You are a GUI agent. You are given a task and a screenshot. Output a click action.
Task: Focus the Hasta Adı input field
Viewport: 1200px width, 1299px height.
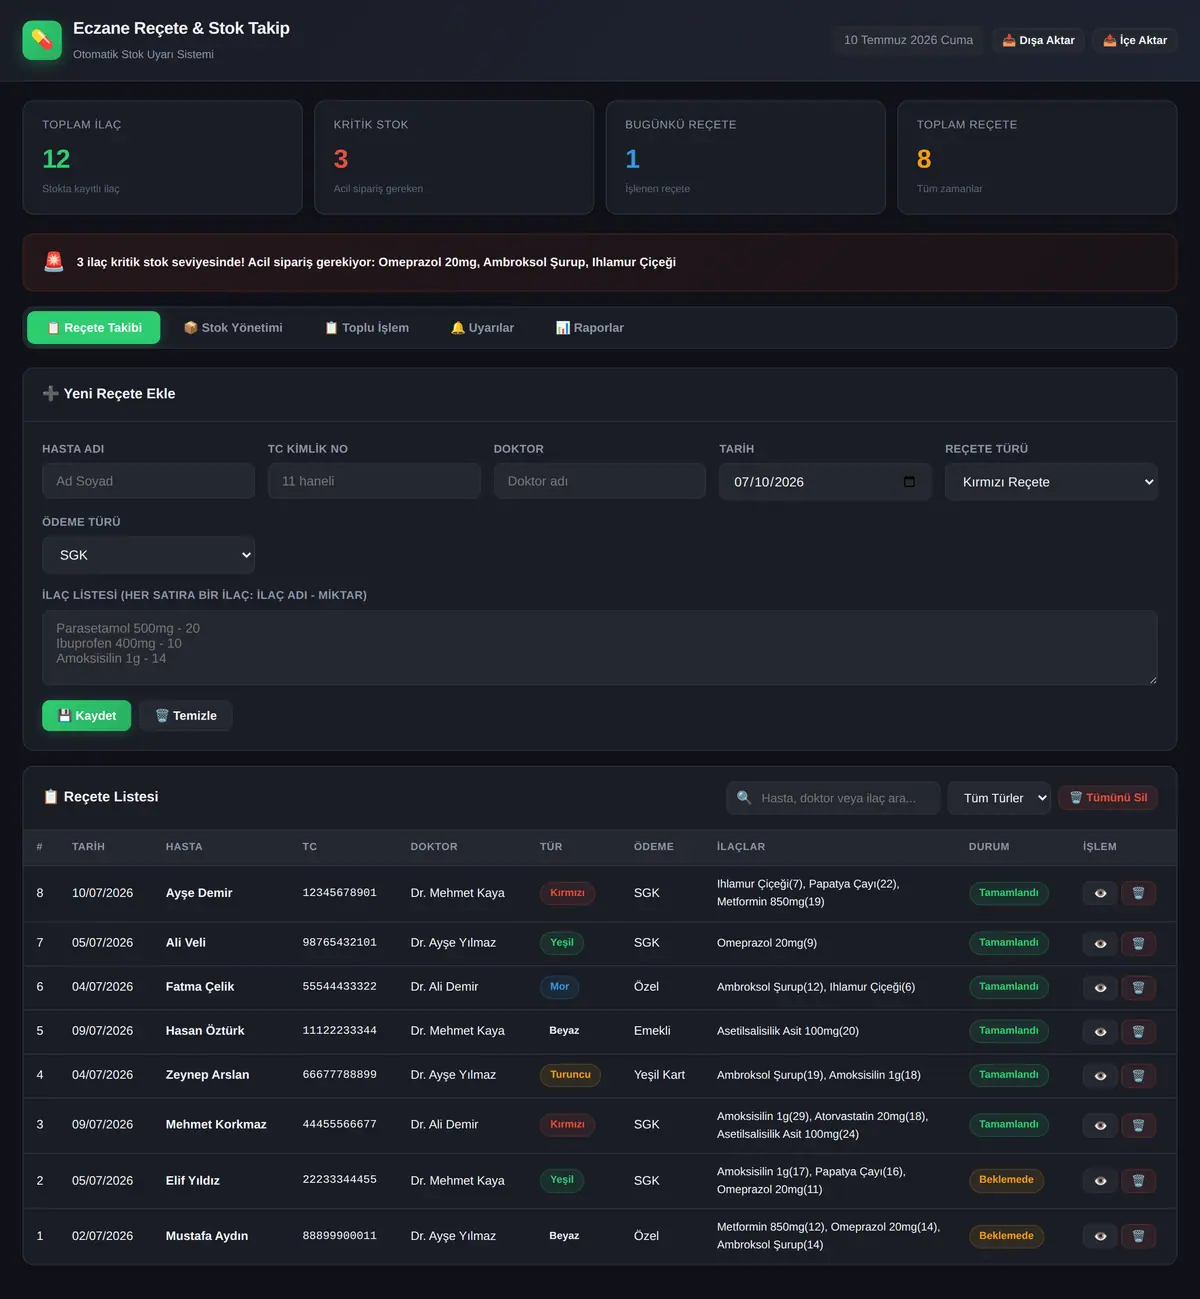click(148, 481)
